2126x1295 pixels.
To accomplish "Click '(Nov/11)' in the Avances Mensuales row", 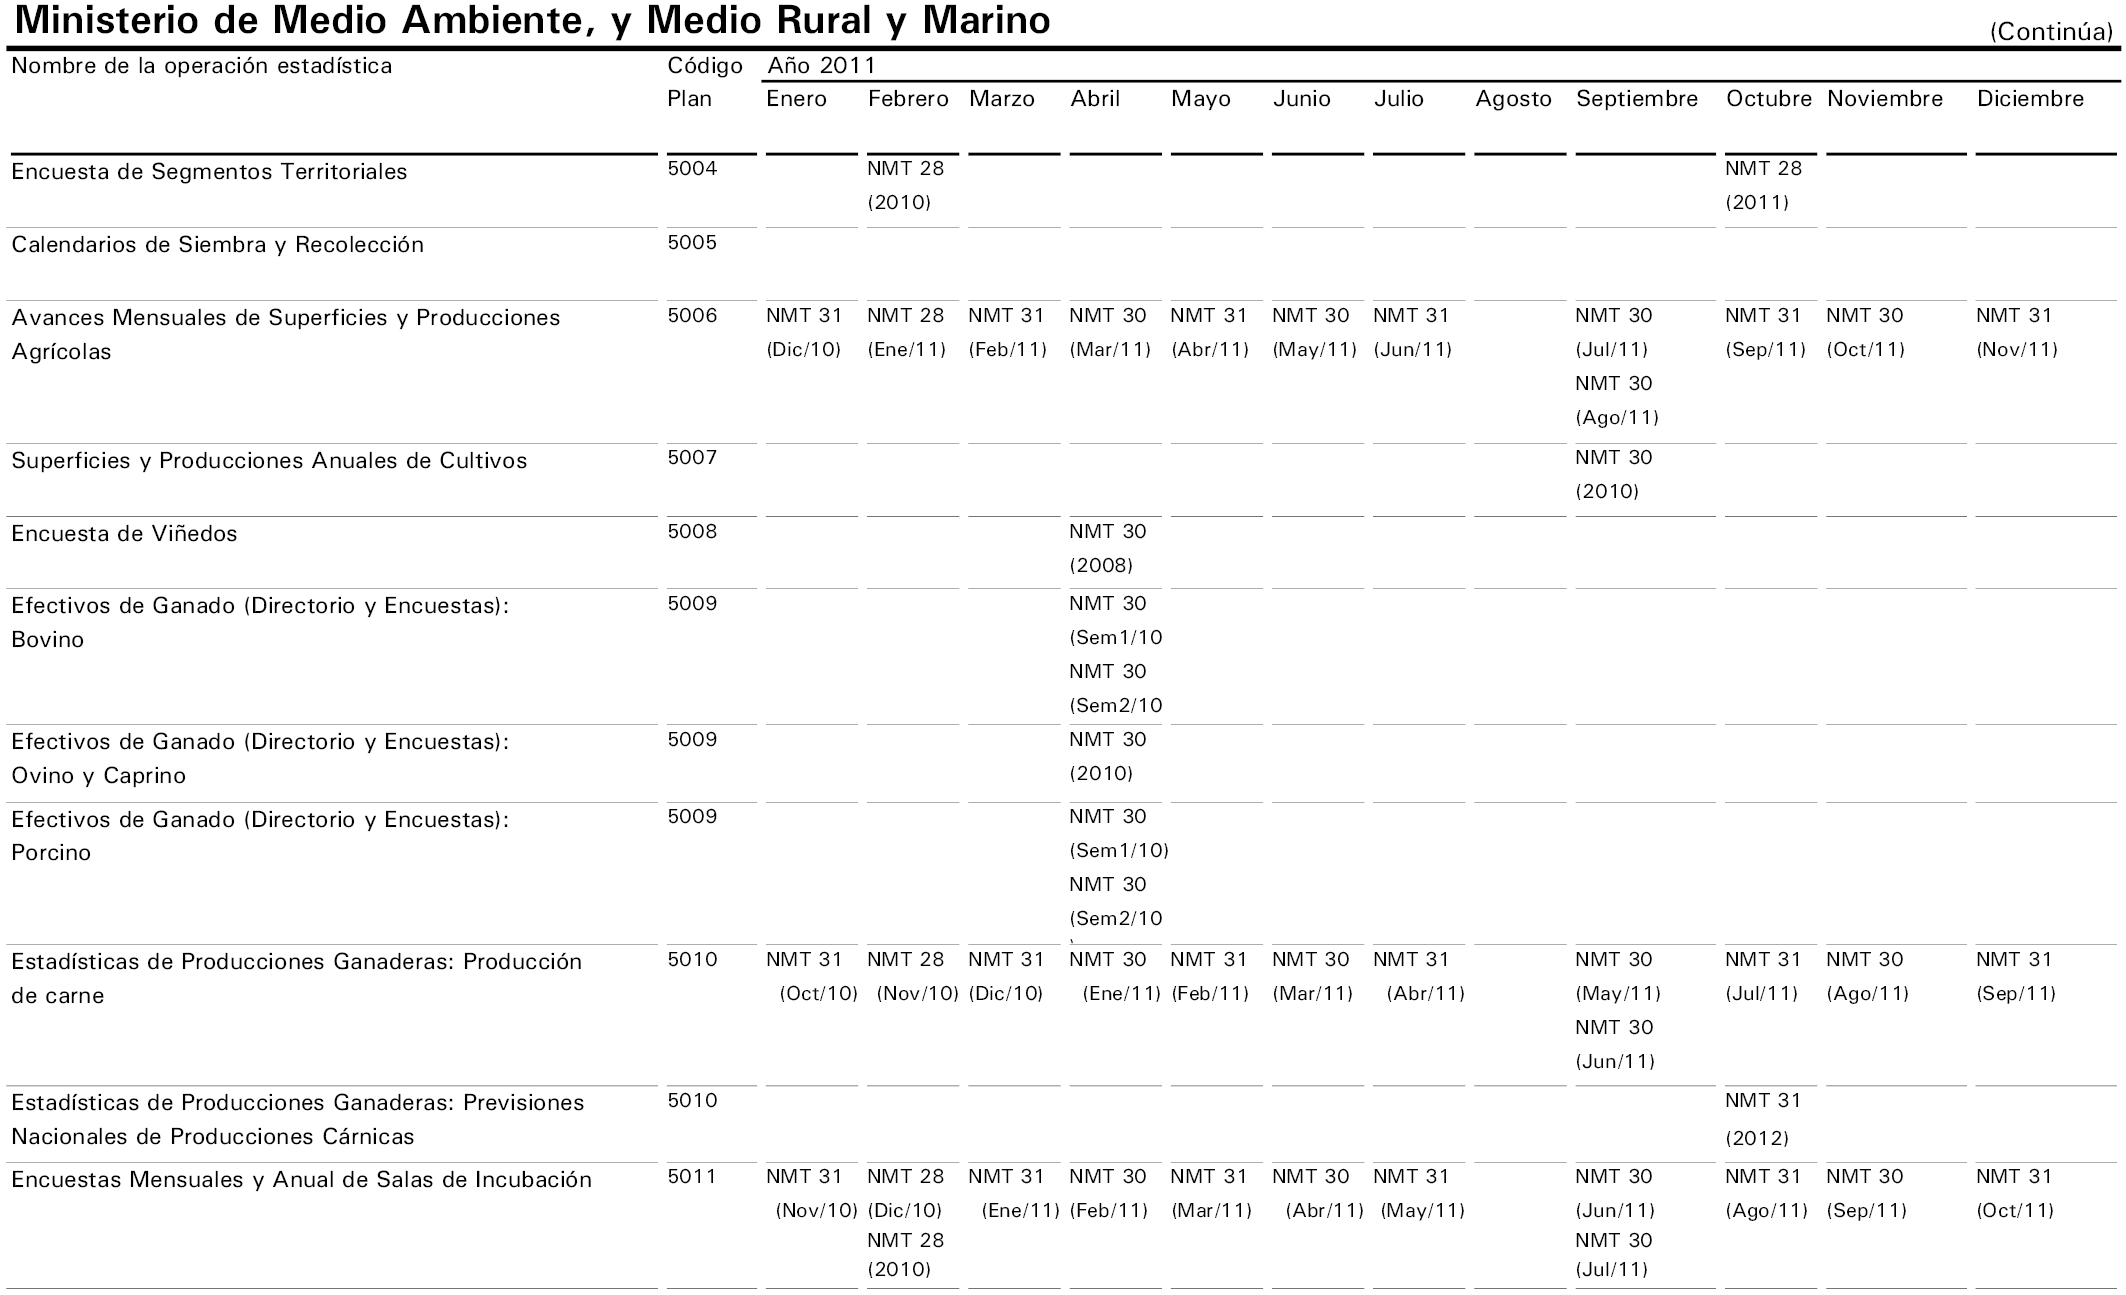I will click(2017, 350).
